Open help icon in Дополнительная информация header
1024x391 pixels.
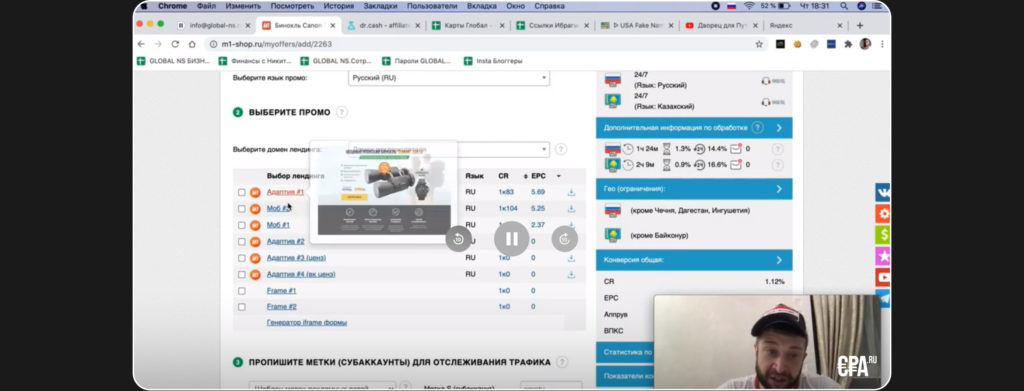(x=758, y=127)
